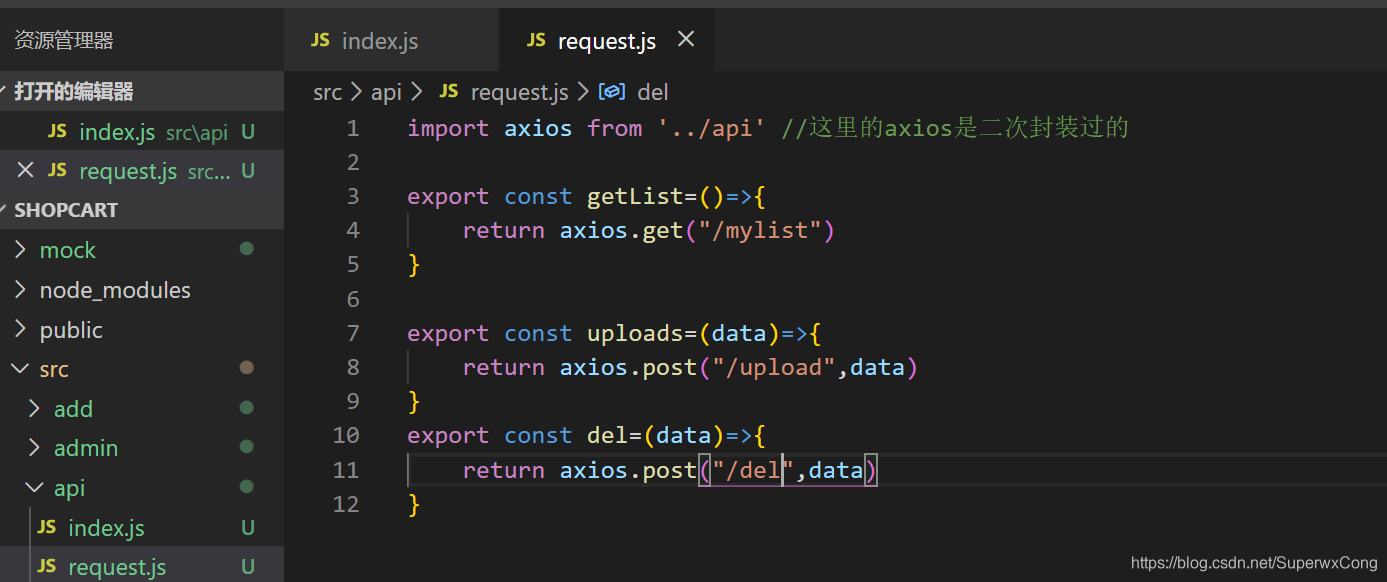The width and height of the screenshot is (1387, 582).
Task: Click the JS icon beside api index.js
Action: (46, 527)
